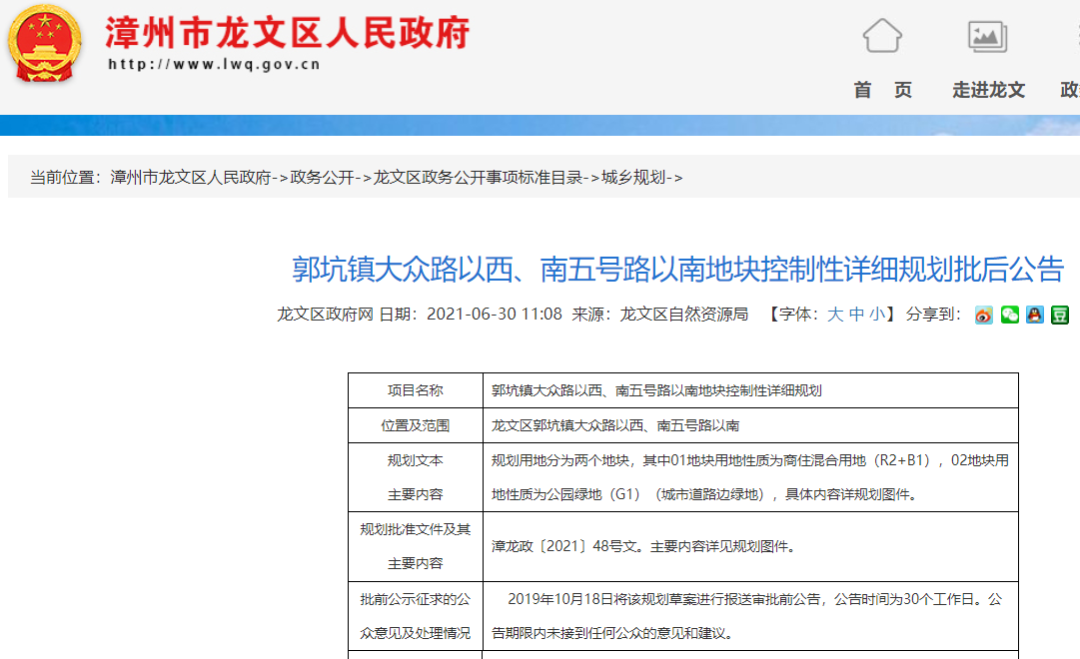
Task: Click the picture icon above 走进龙文
Action: [987, 37]
